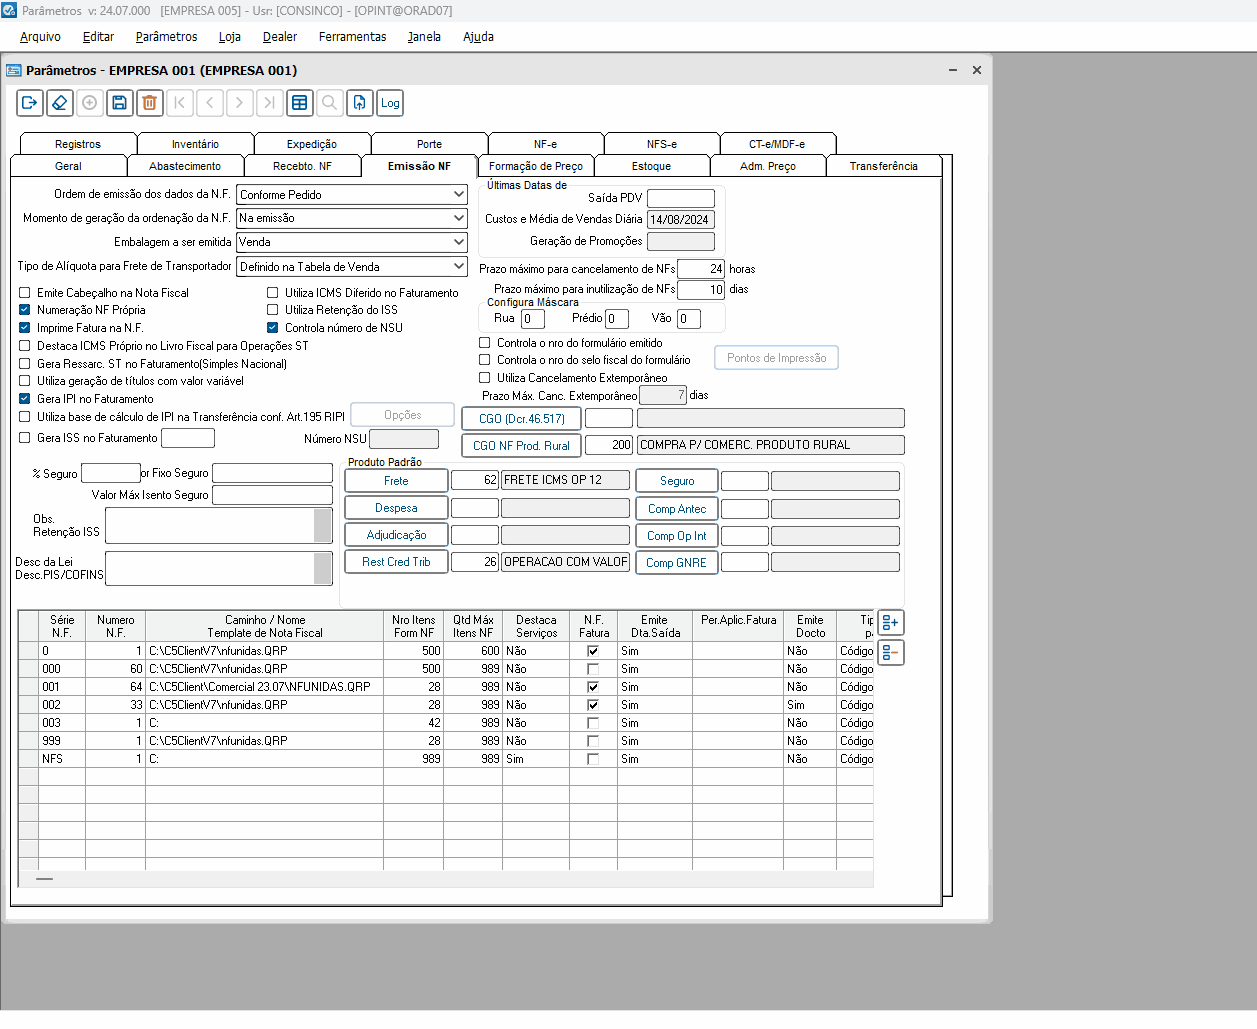
Task: Save with the floppy disk icon
Action: point(120,103)
